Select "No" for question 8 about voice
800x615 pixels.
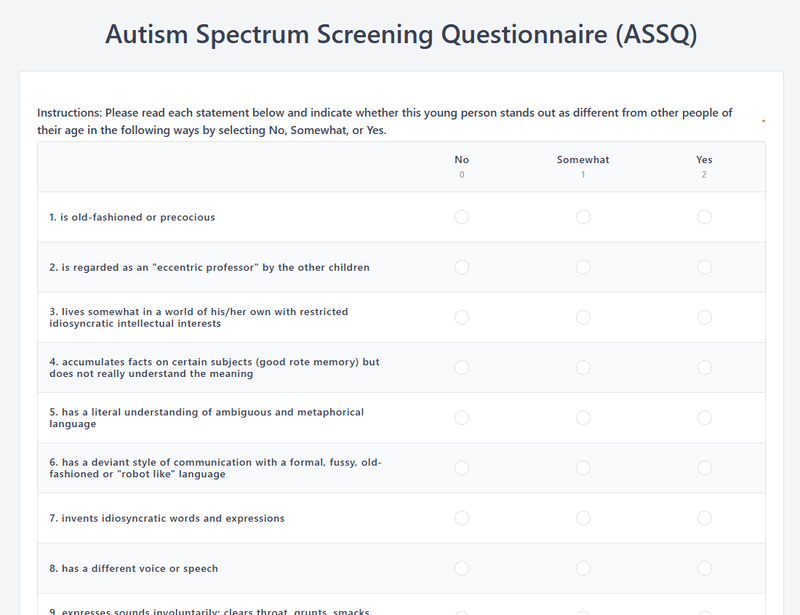click(461, 568)
